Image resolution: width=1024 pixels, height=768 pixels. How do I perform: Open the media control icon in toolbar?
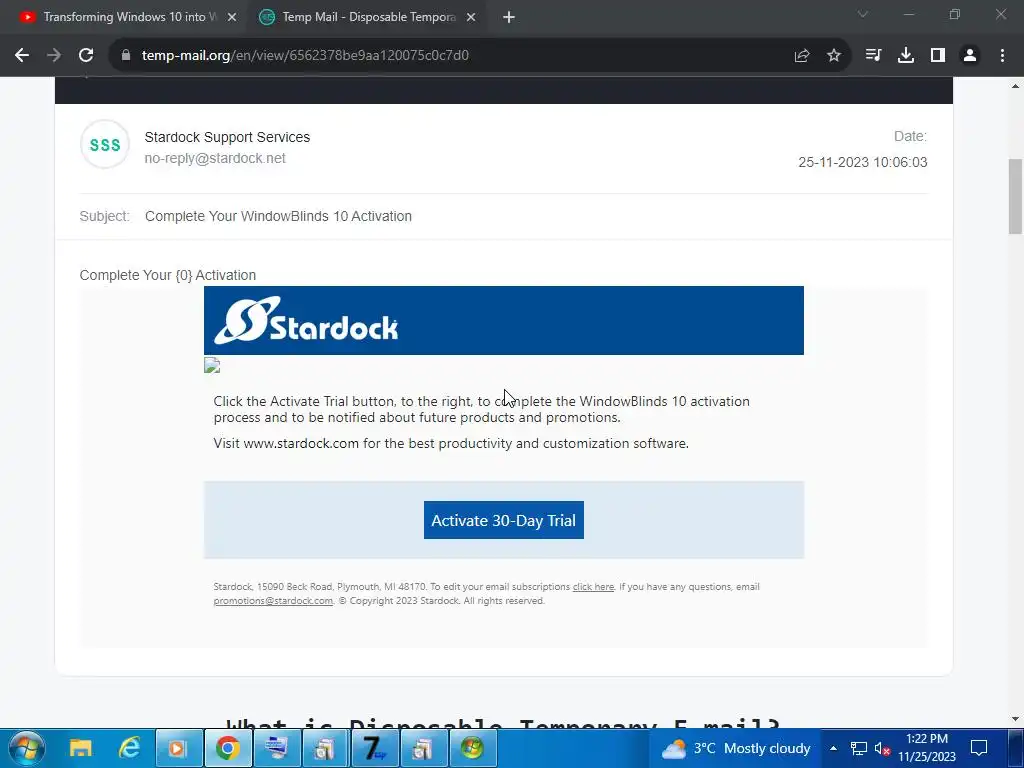[x=873, y=56]
